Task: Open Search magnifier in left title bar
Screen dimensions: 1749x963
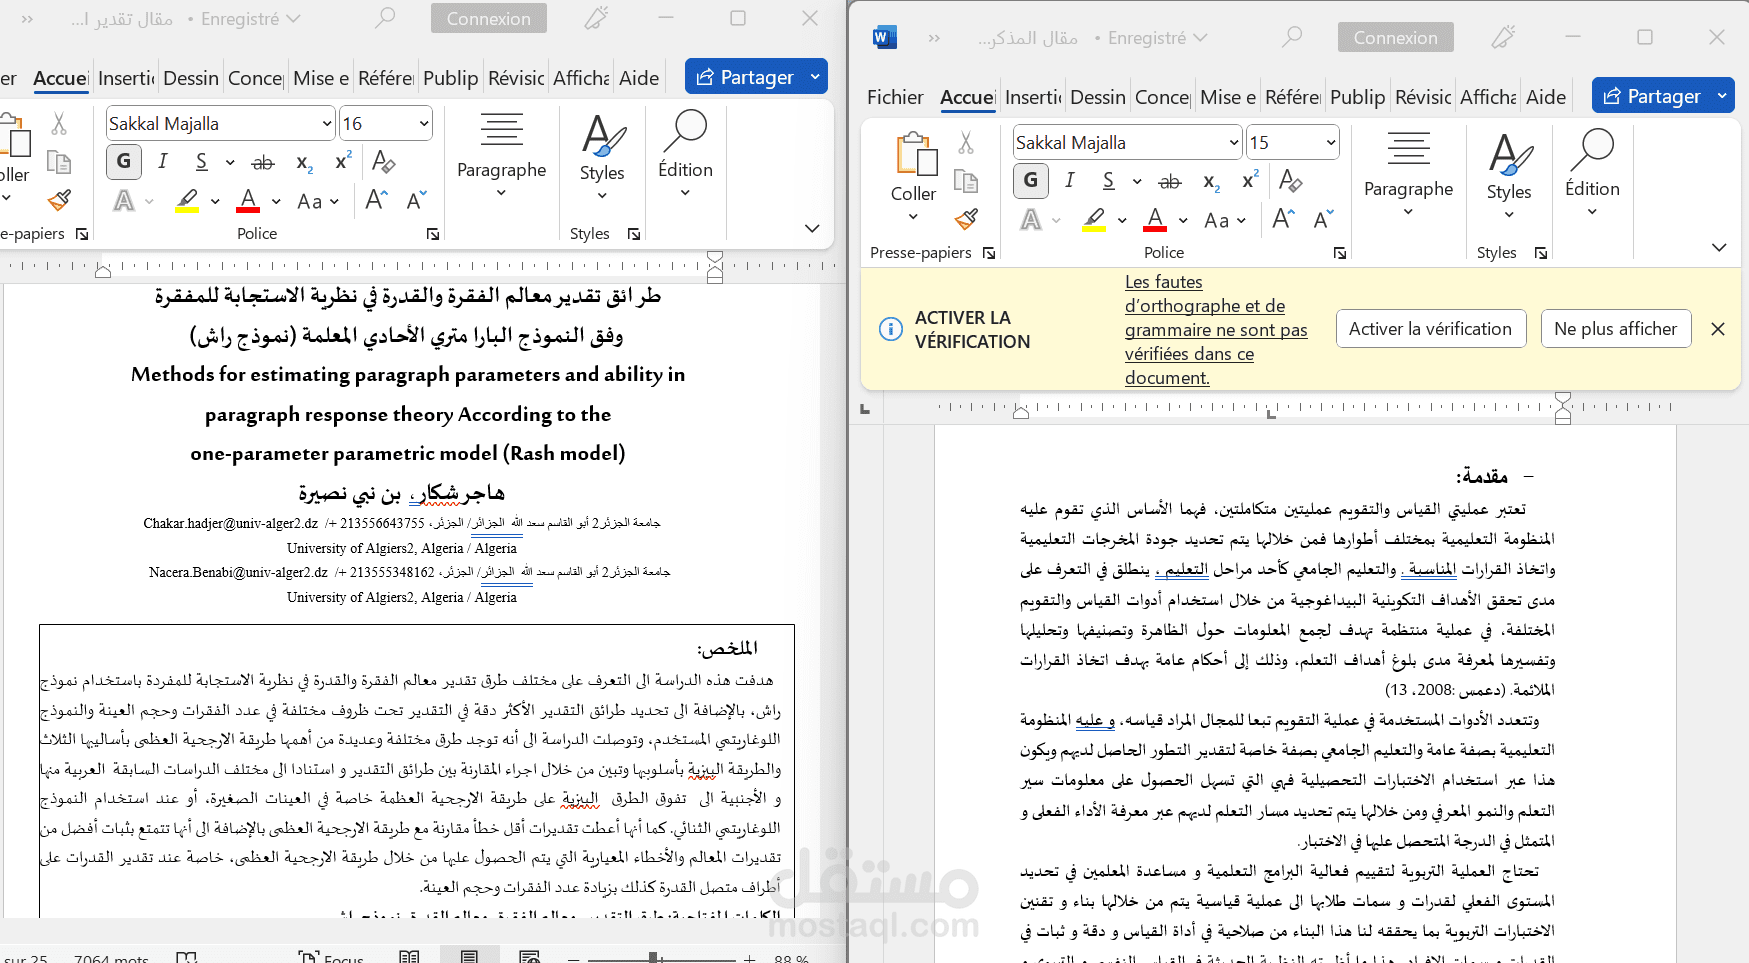Action: pyautogui.click(x=384, y=18)
